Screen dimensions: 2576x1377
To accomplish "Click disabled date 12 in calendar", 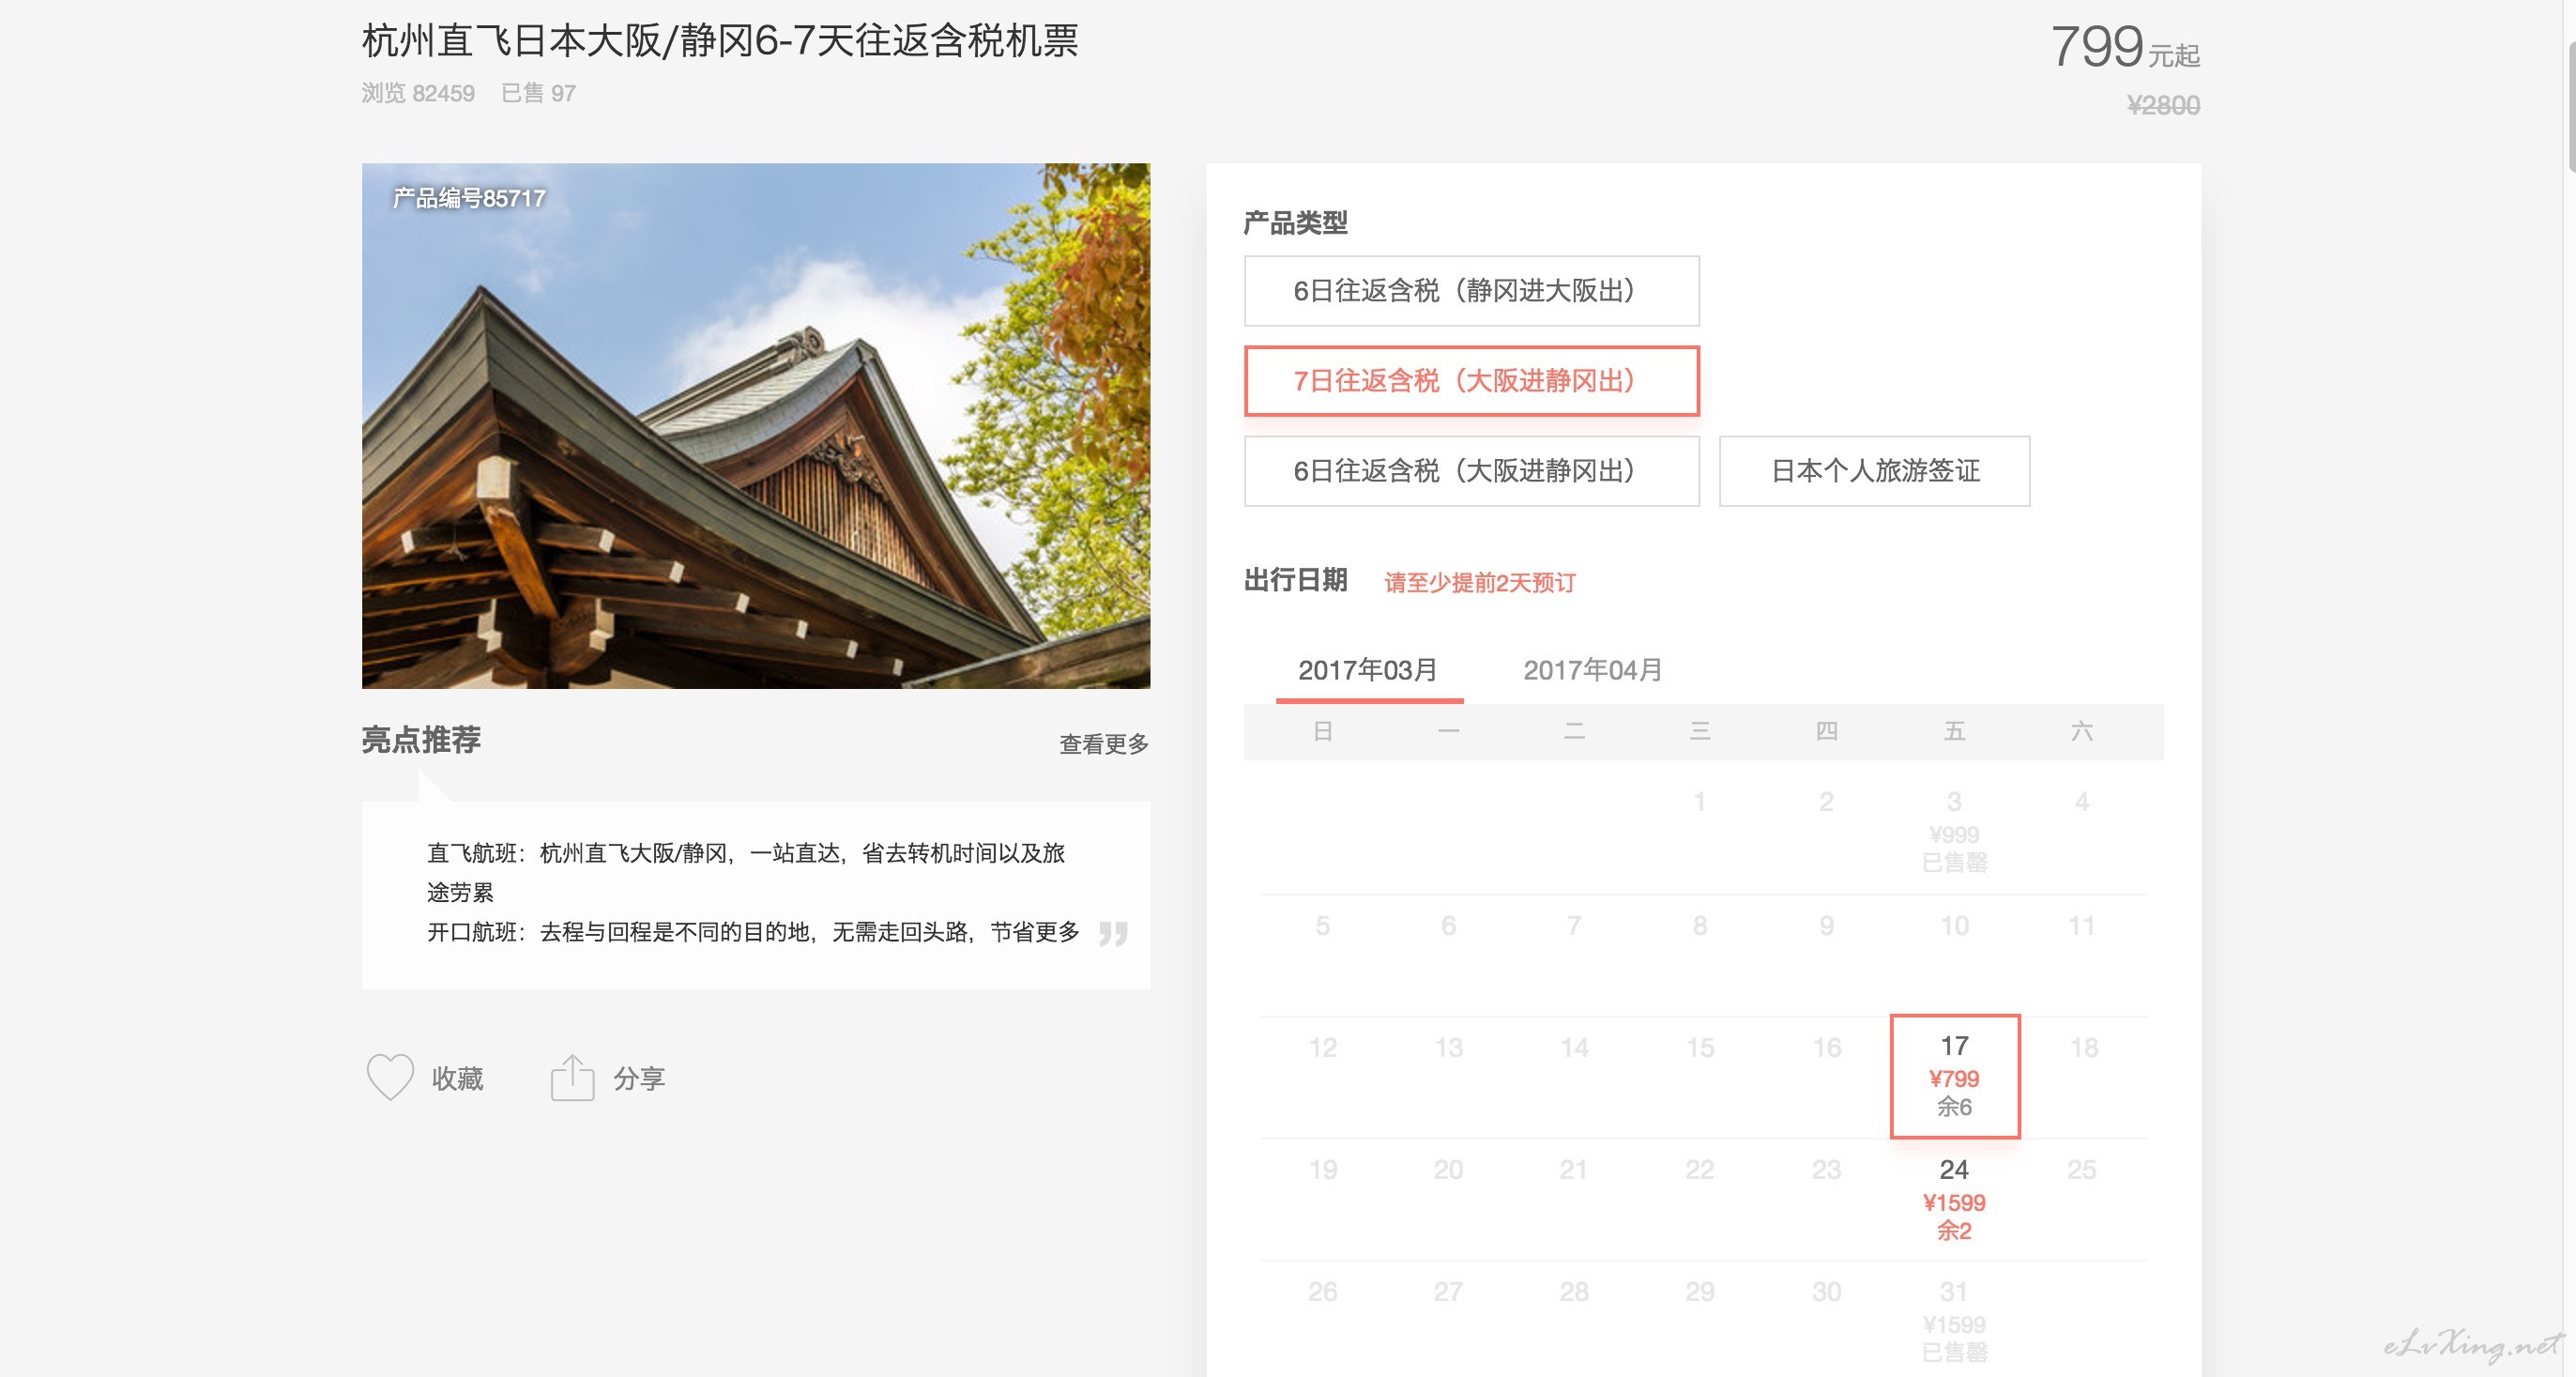I will click(x=1322, y=1047).
